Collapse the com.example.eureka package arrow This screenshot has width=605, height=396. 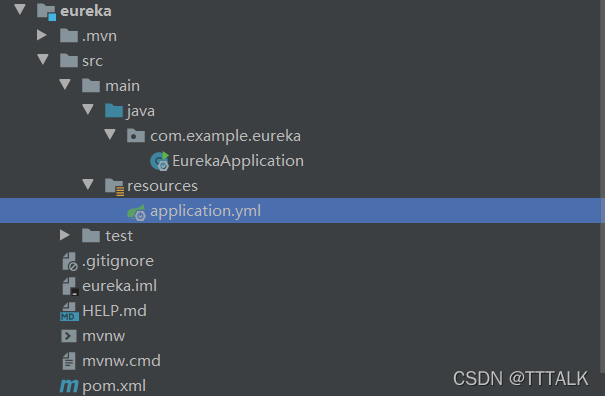point(110,135)
